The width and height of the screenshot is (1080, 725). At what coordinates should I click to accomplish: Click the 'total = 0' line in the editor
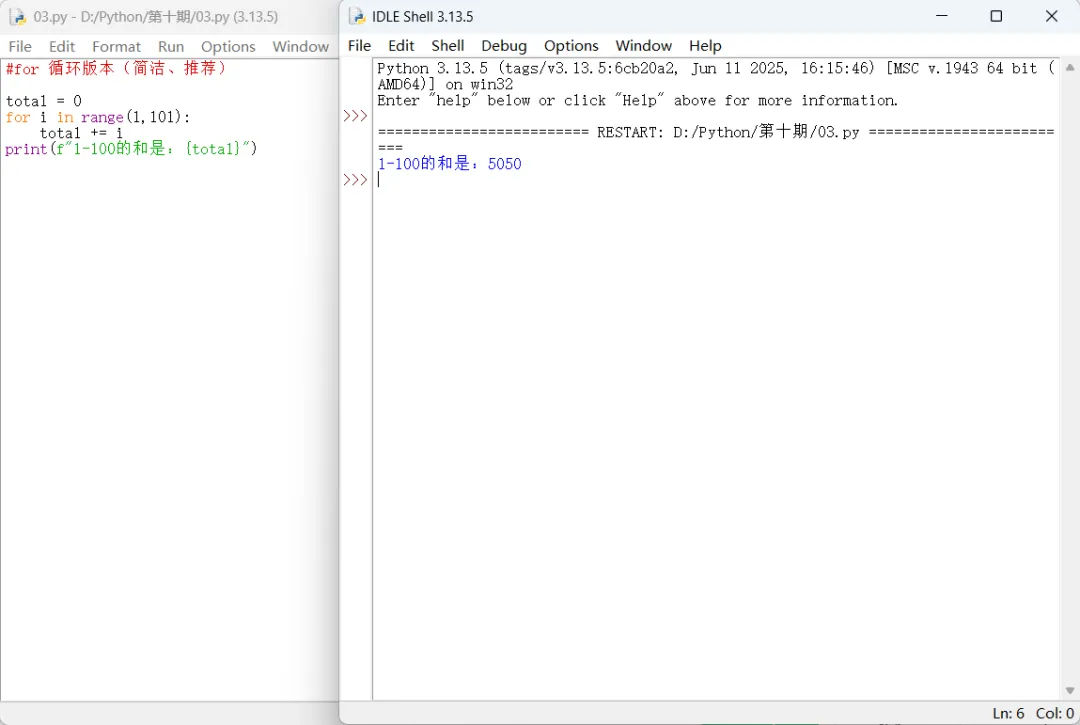[43, 101]
